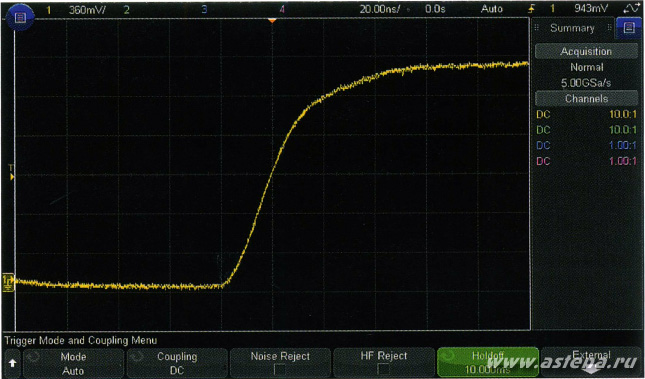Screen dimensions: 645x379
Task: Open the Coupling DC softkey
Action: click(x=177, y=363)
